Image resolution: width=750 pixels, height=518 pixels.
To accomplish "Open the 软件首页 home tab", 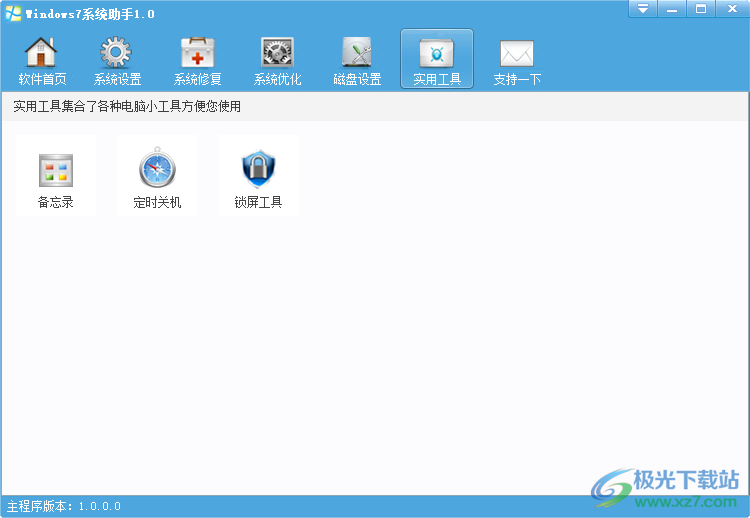I will pos(42,60).
